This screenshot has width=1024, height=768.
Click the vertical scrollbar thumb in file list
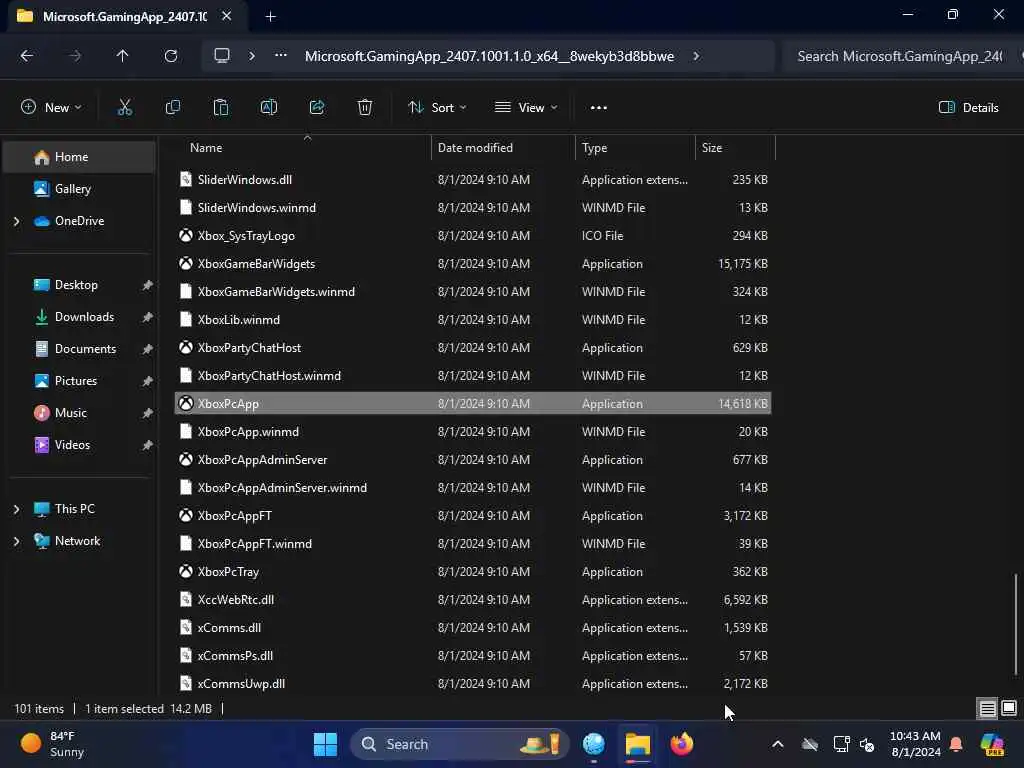click(1016, 624)
